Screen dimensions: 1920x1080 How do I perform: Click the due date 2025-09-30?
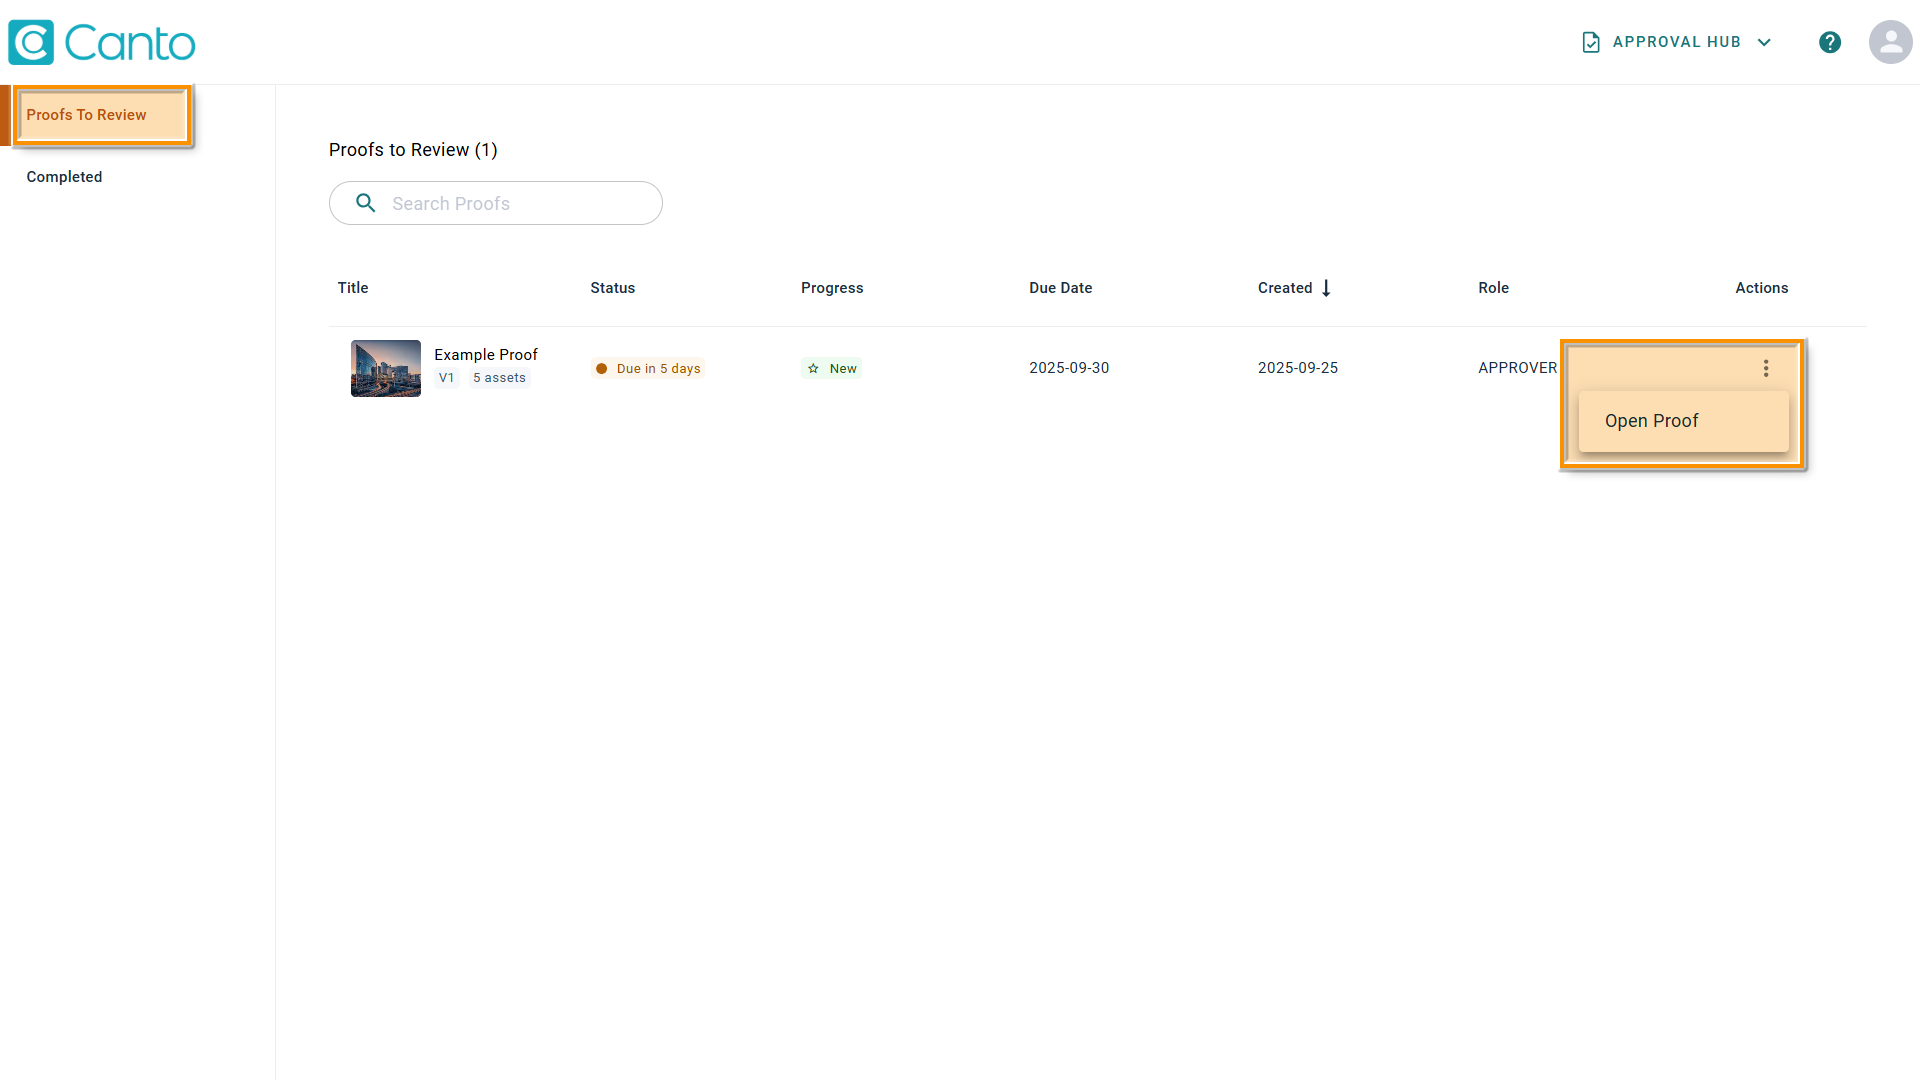1069,368
